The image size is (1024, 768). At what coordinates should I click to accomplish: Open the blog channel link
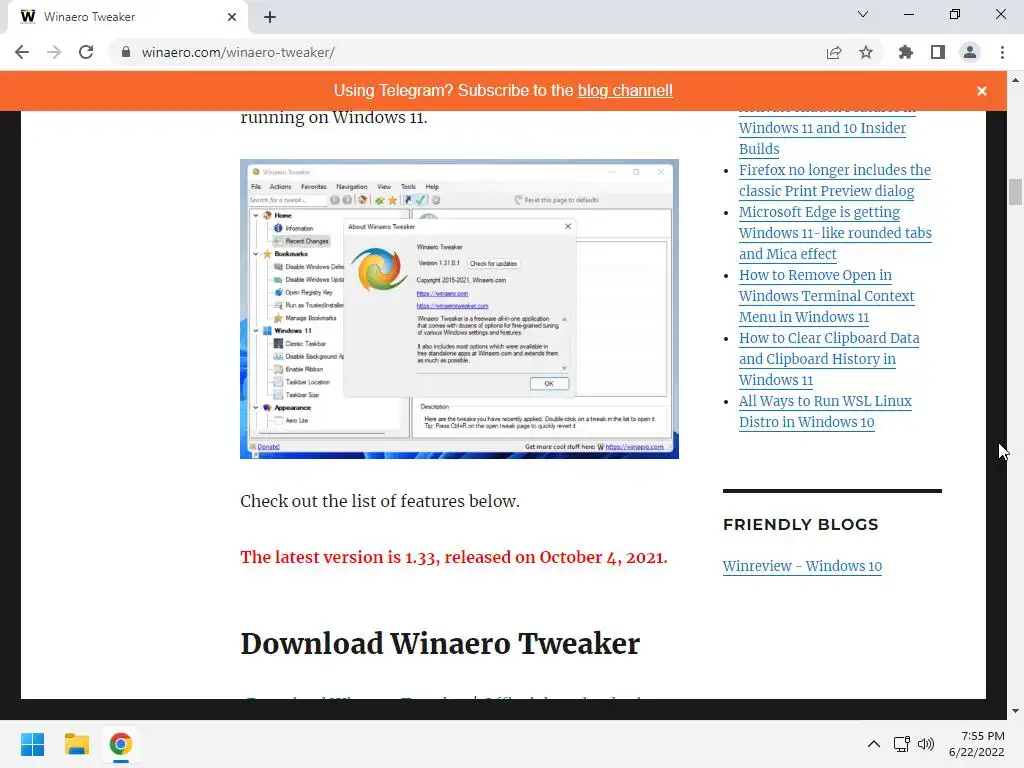point(625,91)
